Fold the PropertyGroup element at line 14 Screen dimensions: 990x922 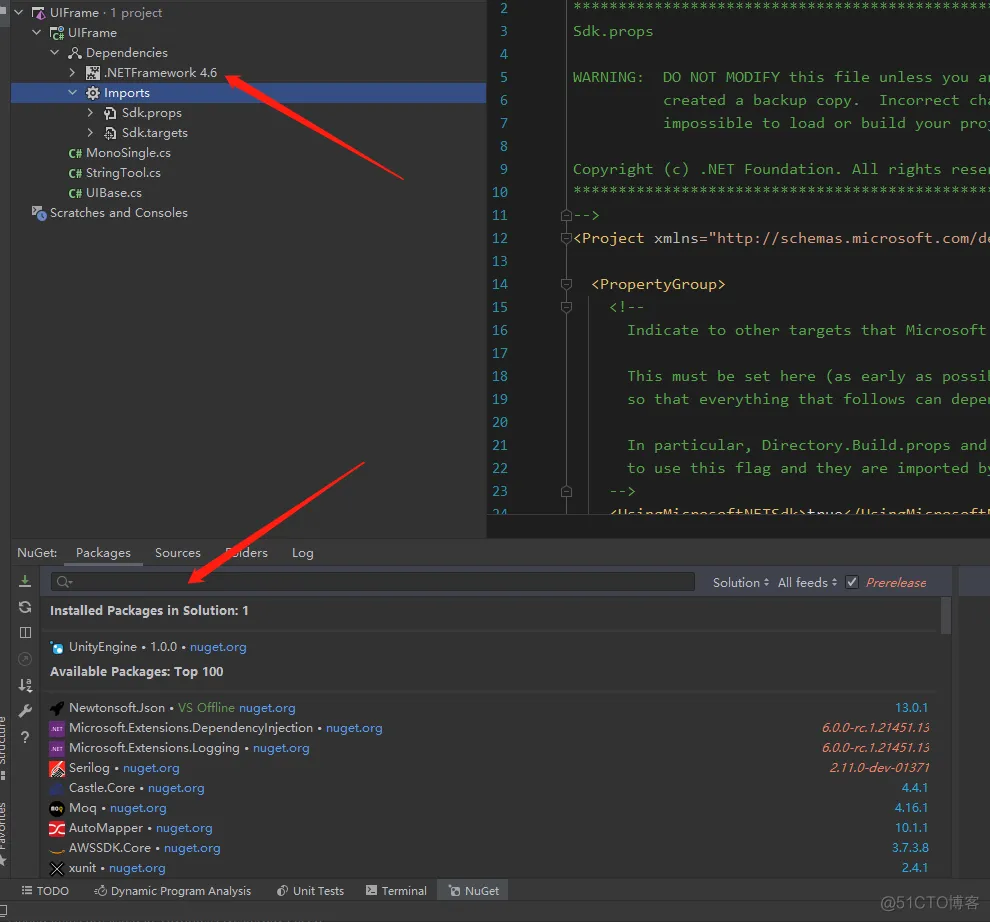(x=566, y=284)
